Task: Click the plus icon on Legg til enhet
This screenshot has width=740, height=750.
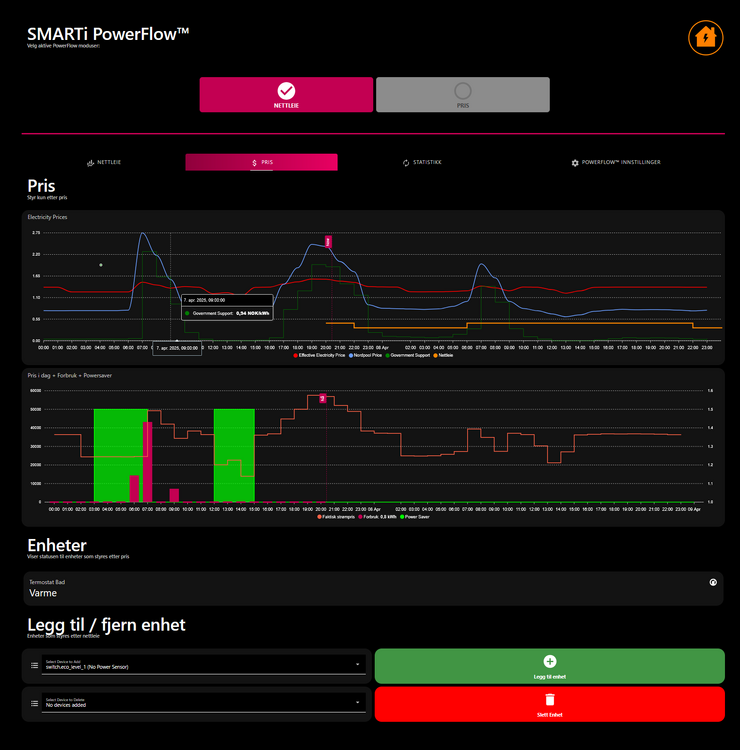Action: coord(549,661)
